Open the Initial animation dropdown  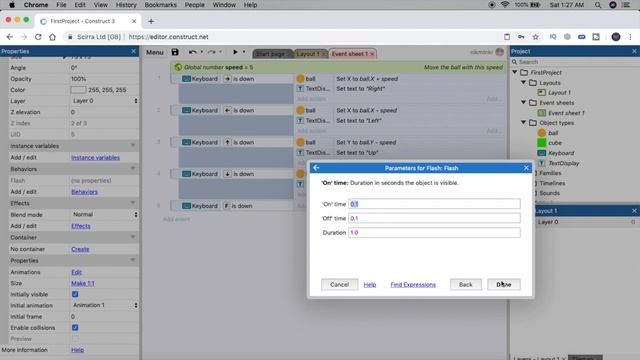pyautogui.click(x=104, y=305)
